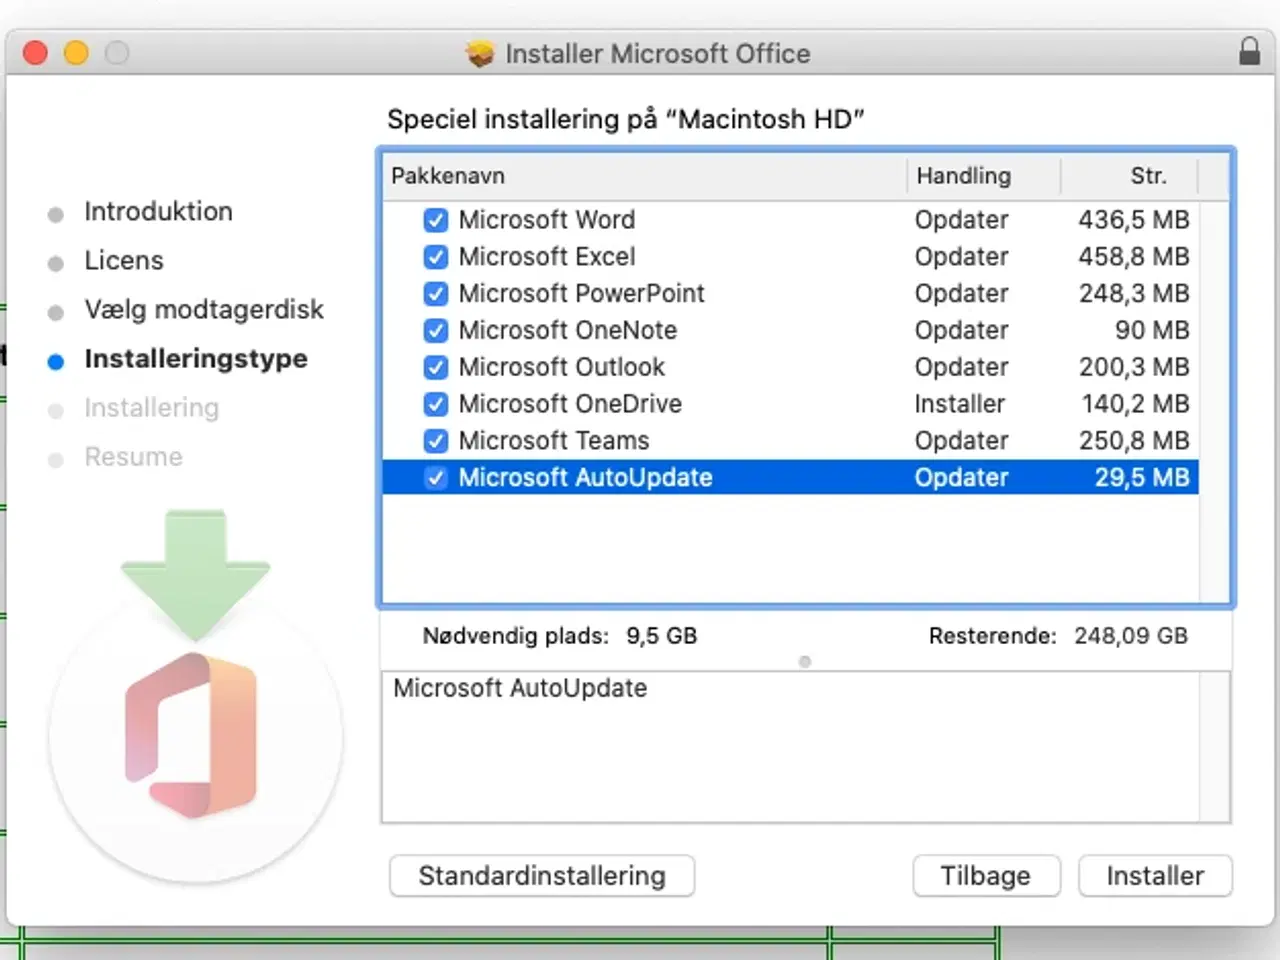Viewport: 1280px width, 960px height.
Task: Select the Microsoft Excel row name
Action: click(547, 257)
